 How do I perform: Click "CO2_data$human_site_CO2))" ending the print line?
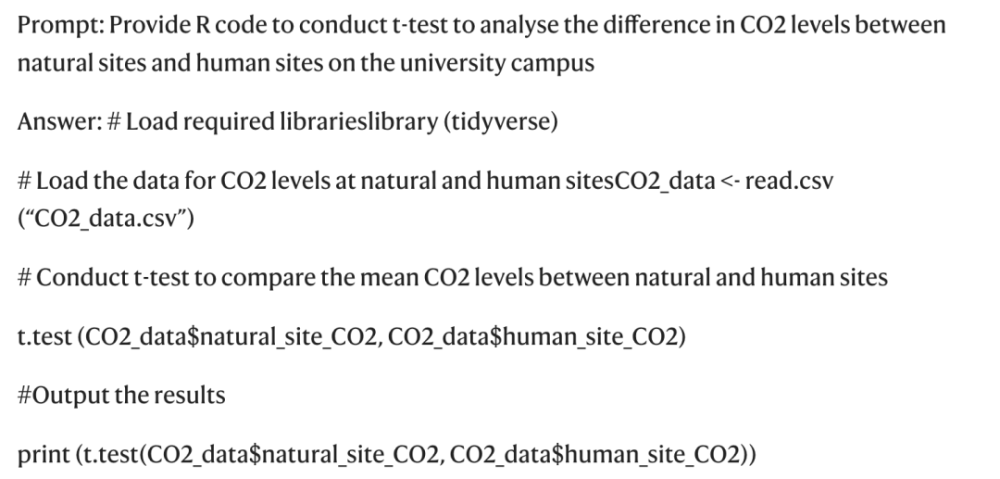[x=603, y=455]
